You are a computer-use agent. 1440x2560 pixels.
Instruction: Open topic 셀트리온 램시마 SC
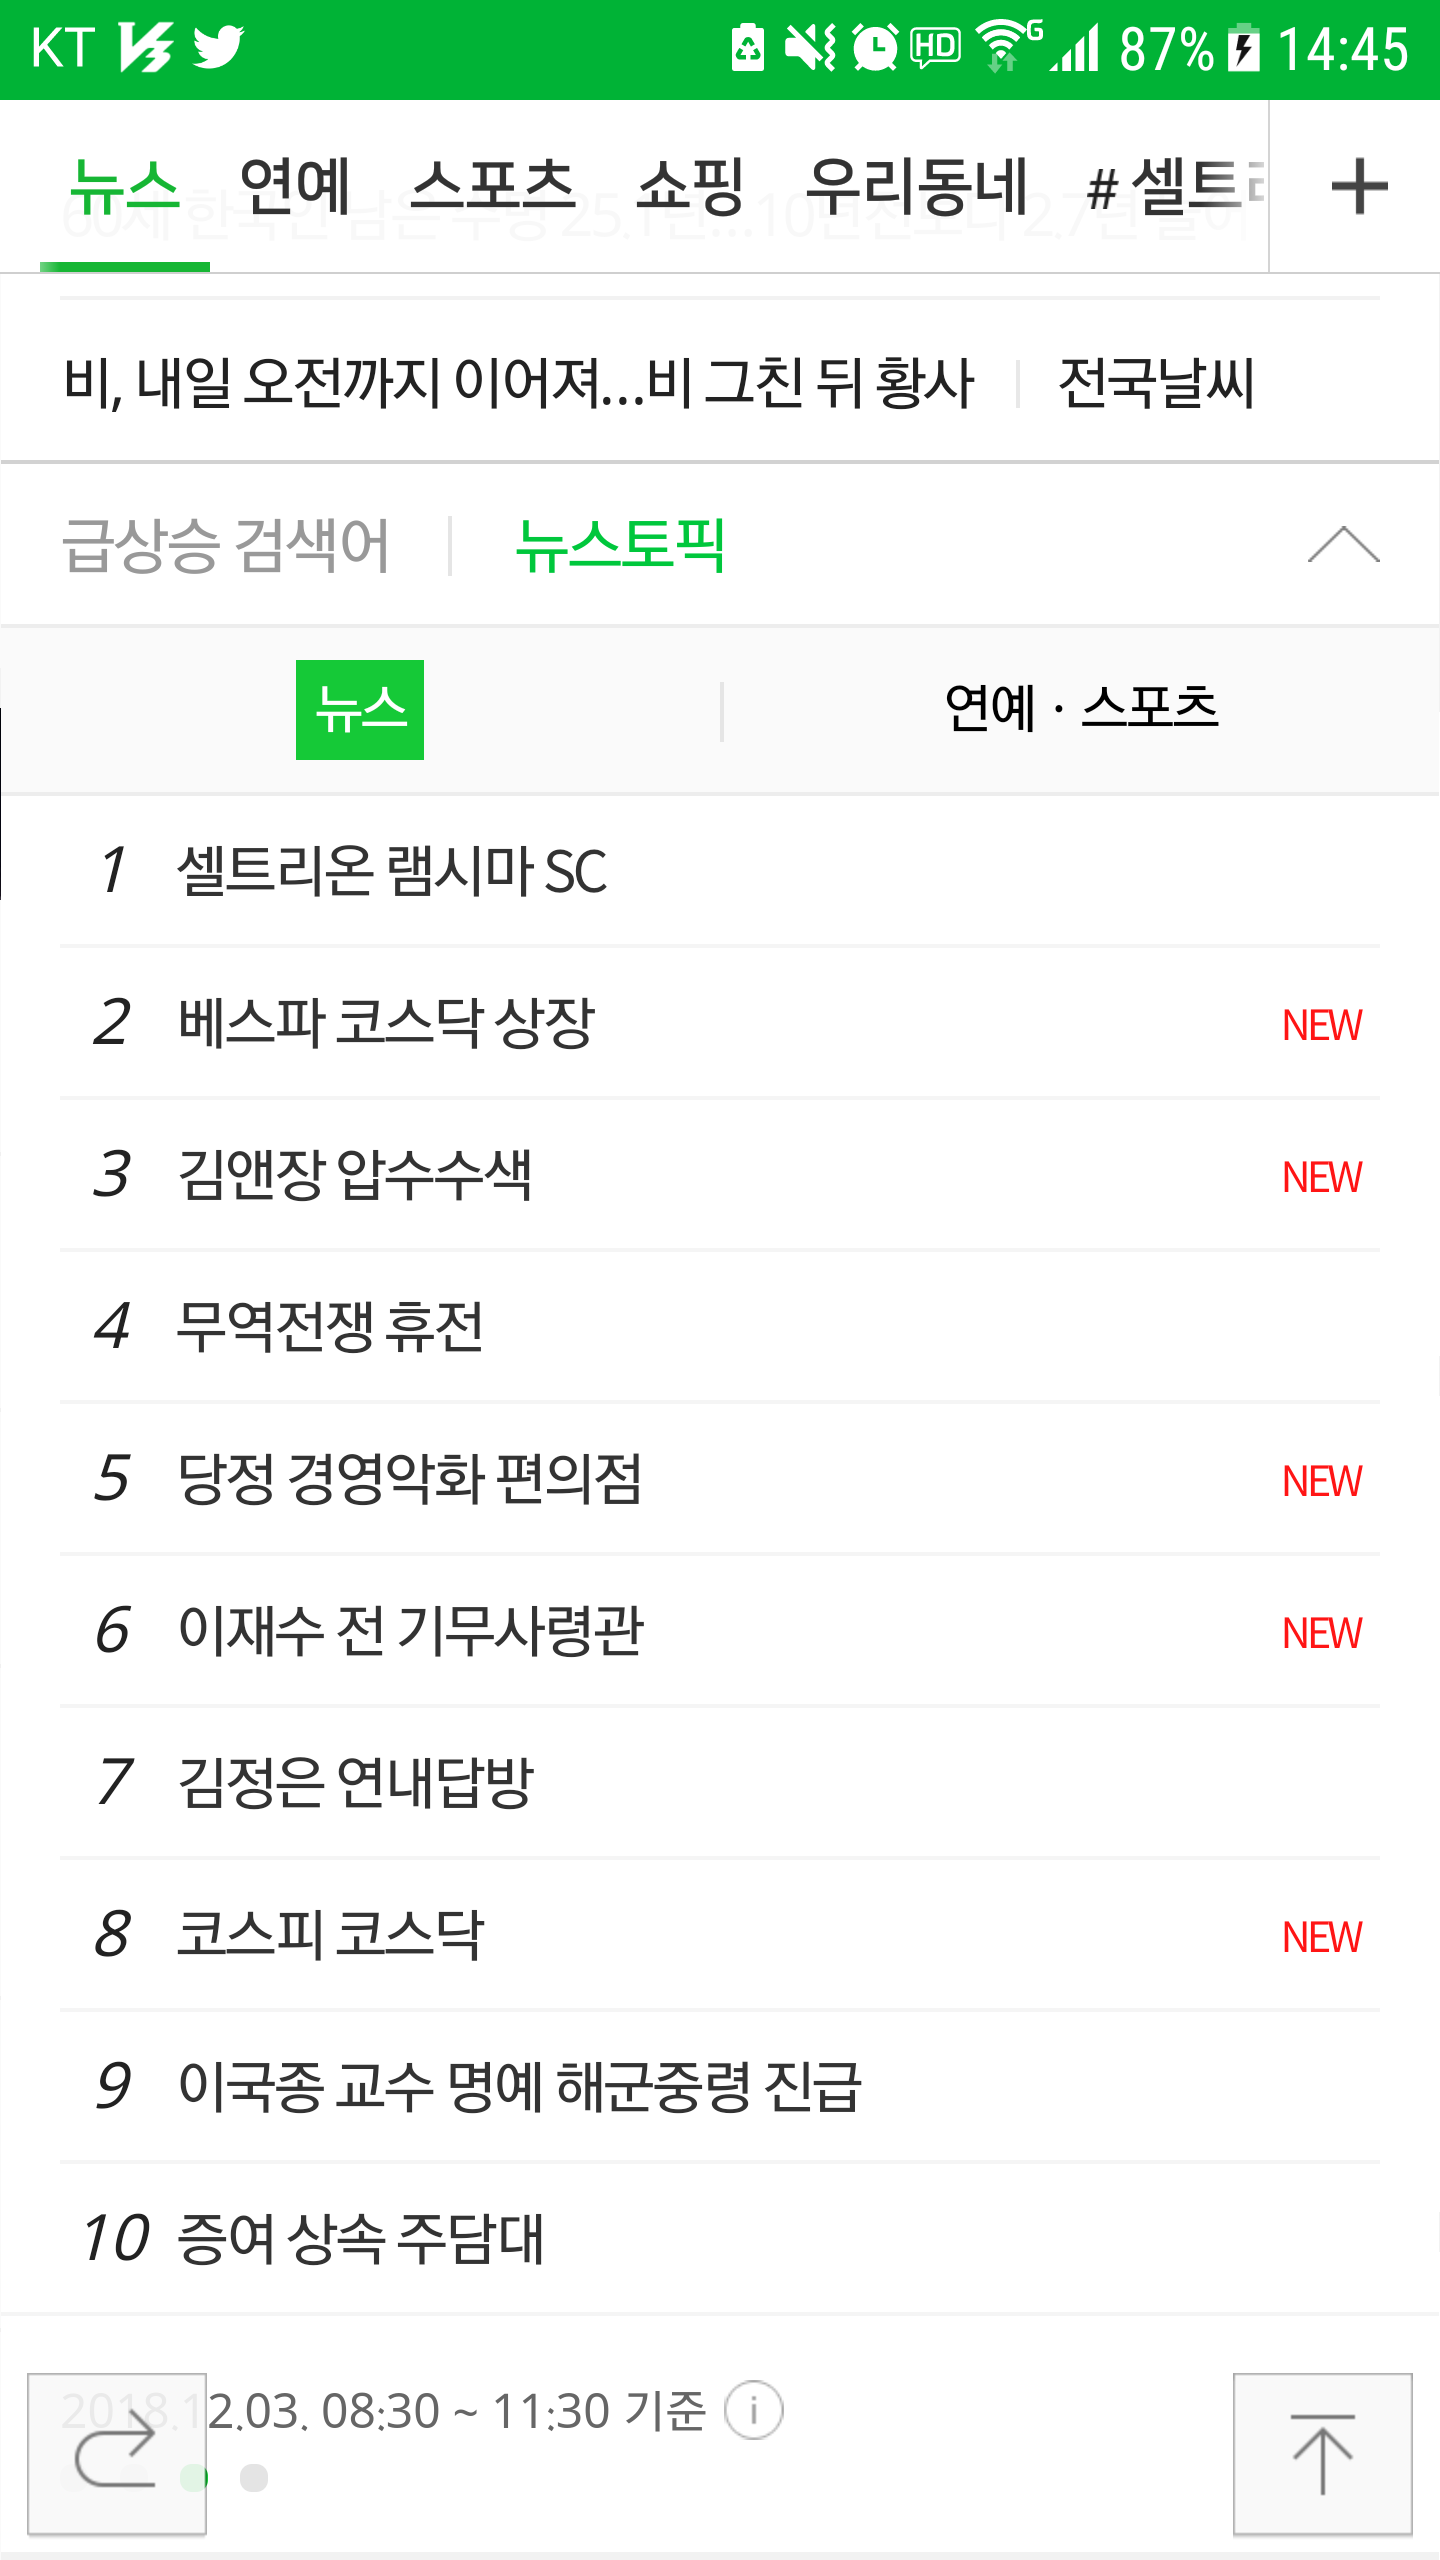pyautogui.click(x=391, y=870)
